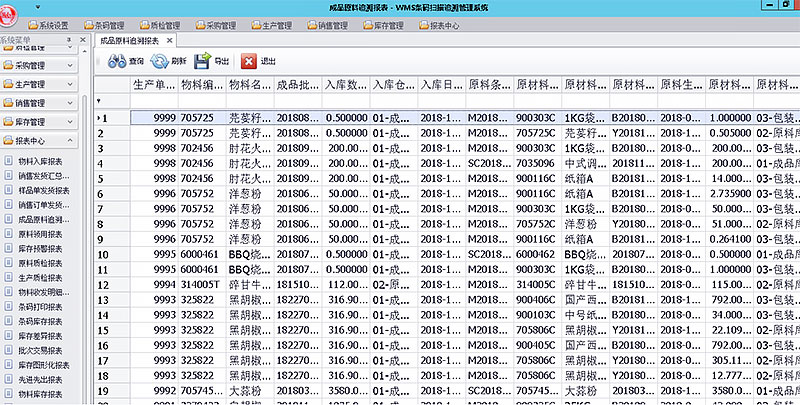This screenshot has width=800, height=405.
Task: Click the round red application logo
Action: point(13,12)
